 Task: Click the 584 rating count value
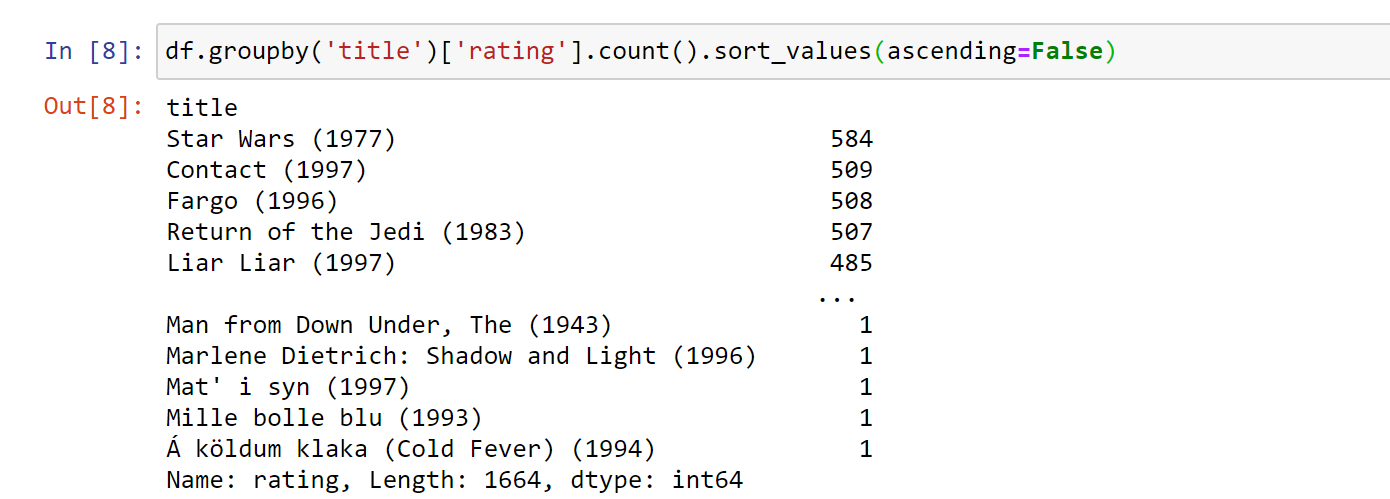(x=851, y=139)
